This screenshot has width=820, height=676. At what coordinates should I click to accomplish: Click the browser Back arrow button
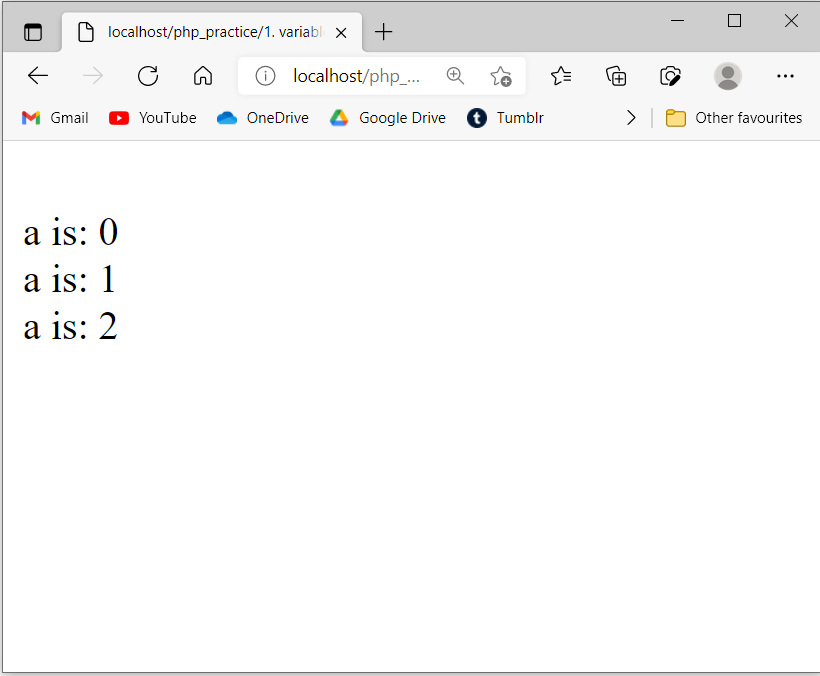pos(38,76)
